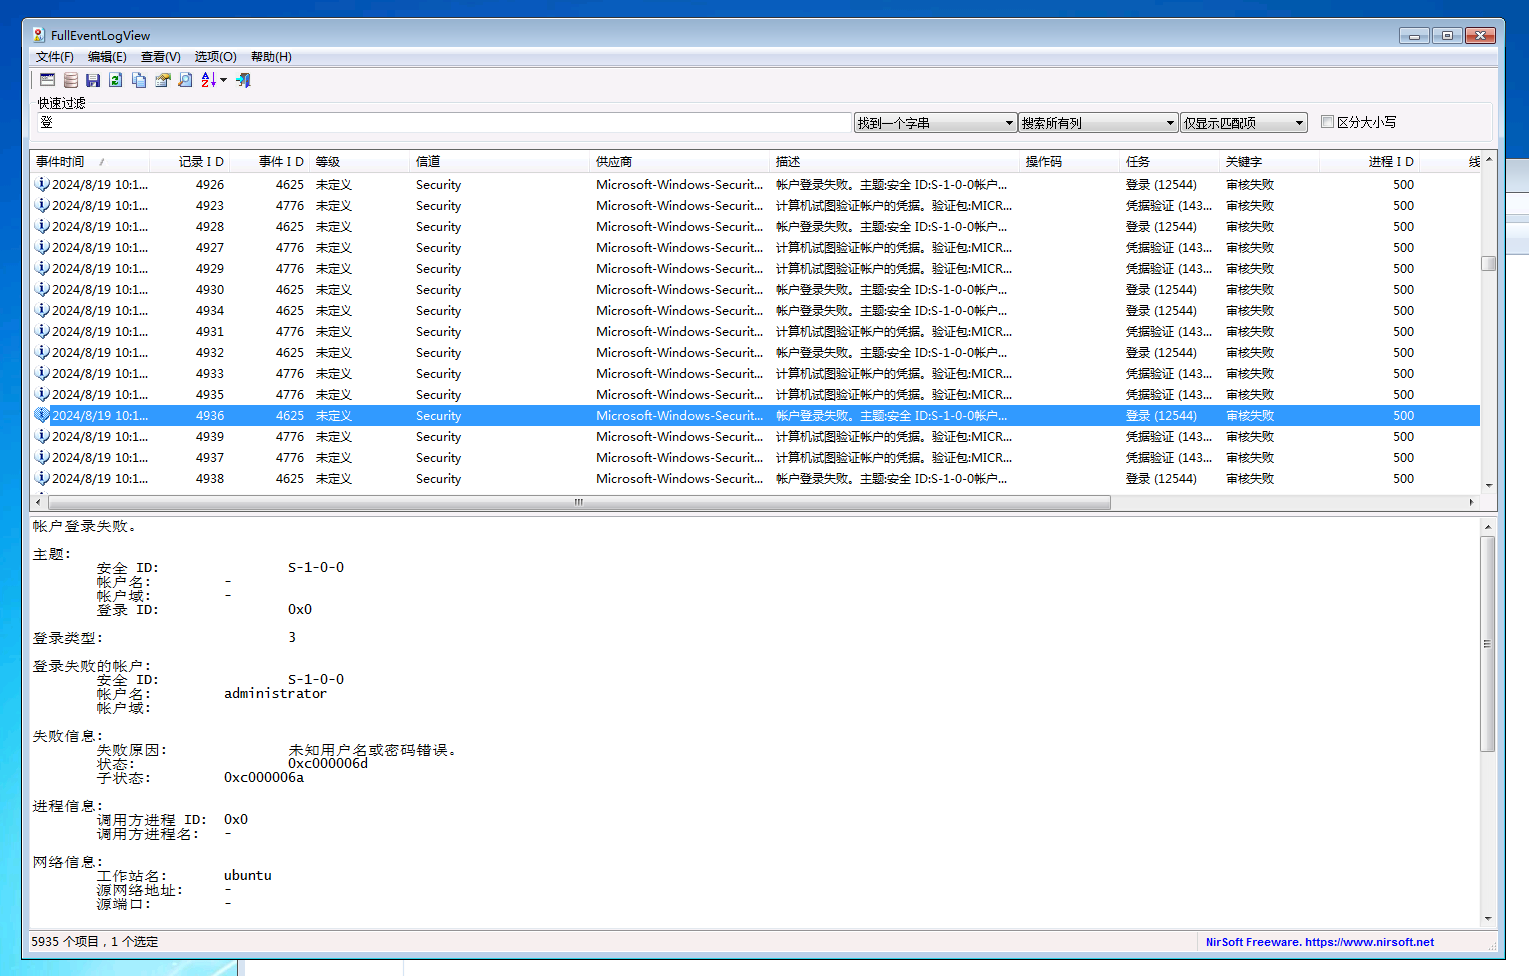Viewport: 1529px width, 976px height.
Task: Click into the 快速过滤 quick filter text field
Action: [x=444, y=122]
